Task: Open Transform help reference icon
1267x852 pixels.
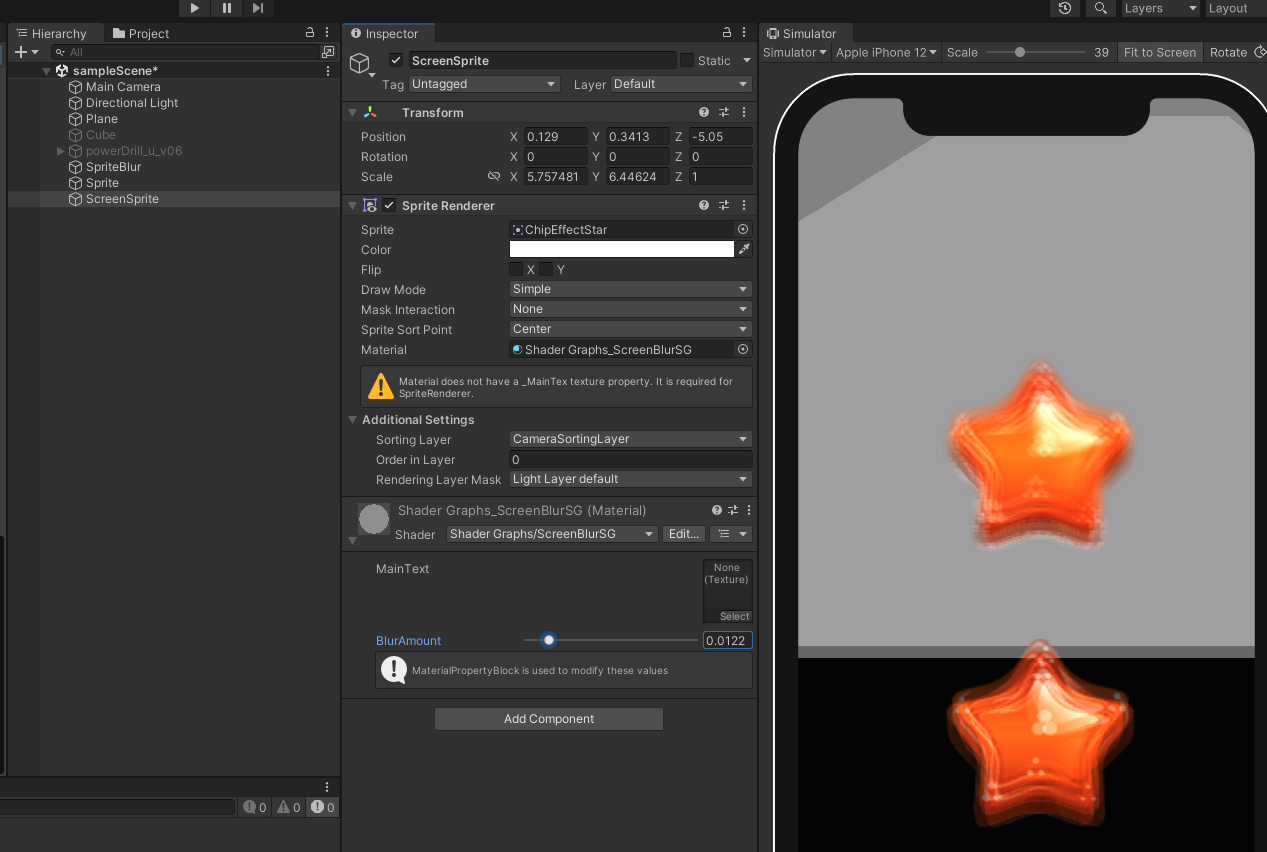Action: point(704,112)
